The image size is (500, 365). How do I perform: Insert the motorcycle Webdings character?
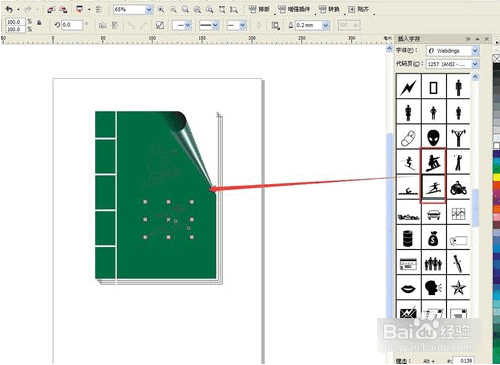tap(458, 188)
